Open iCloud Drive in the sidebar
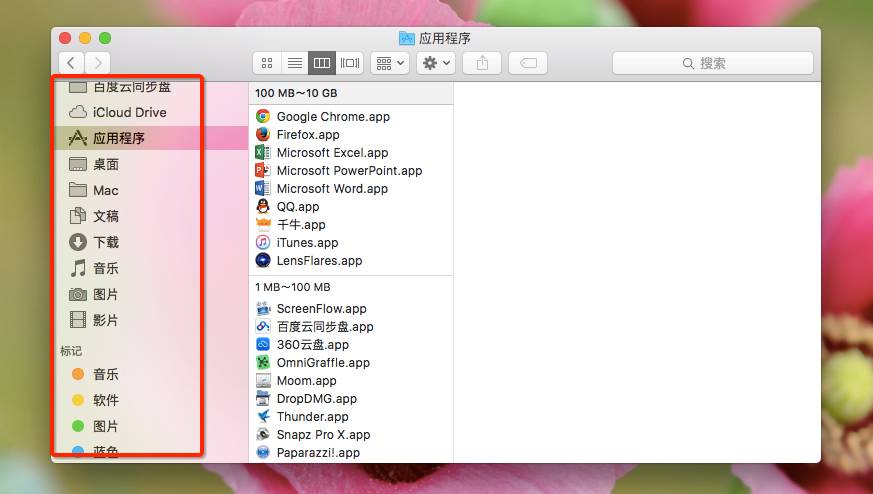The width and height of the screenshot is (873, 494). point(129,112)
